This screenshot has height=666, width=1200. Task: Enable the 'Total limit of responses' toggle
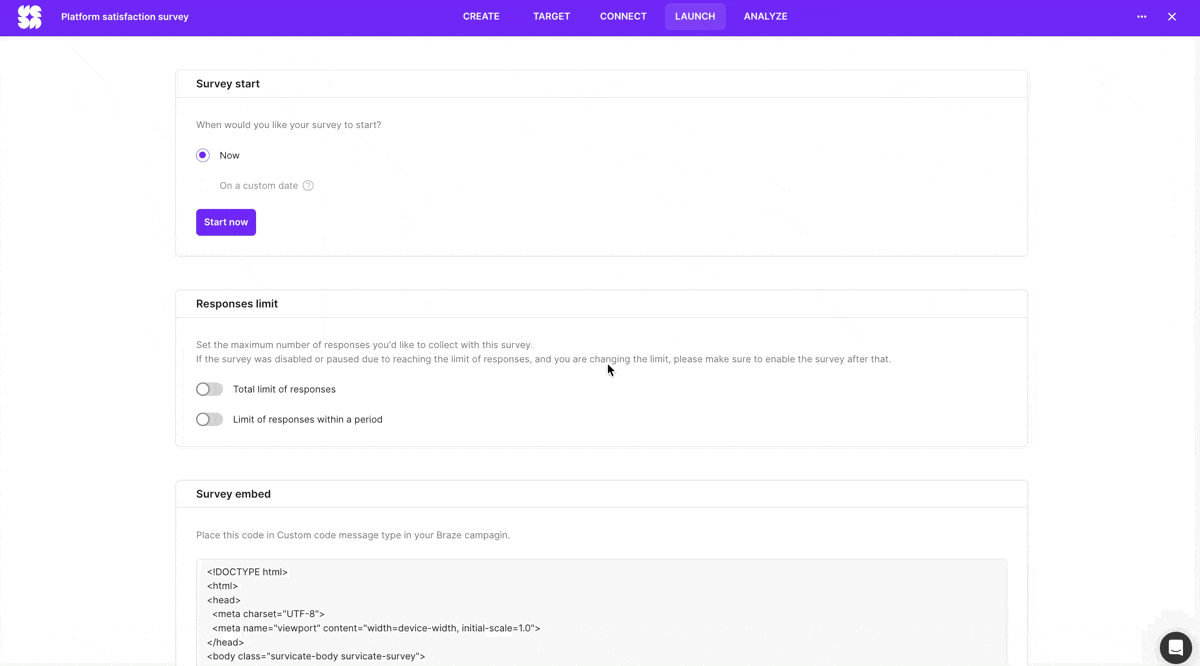tap(209, 389)
